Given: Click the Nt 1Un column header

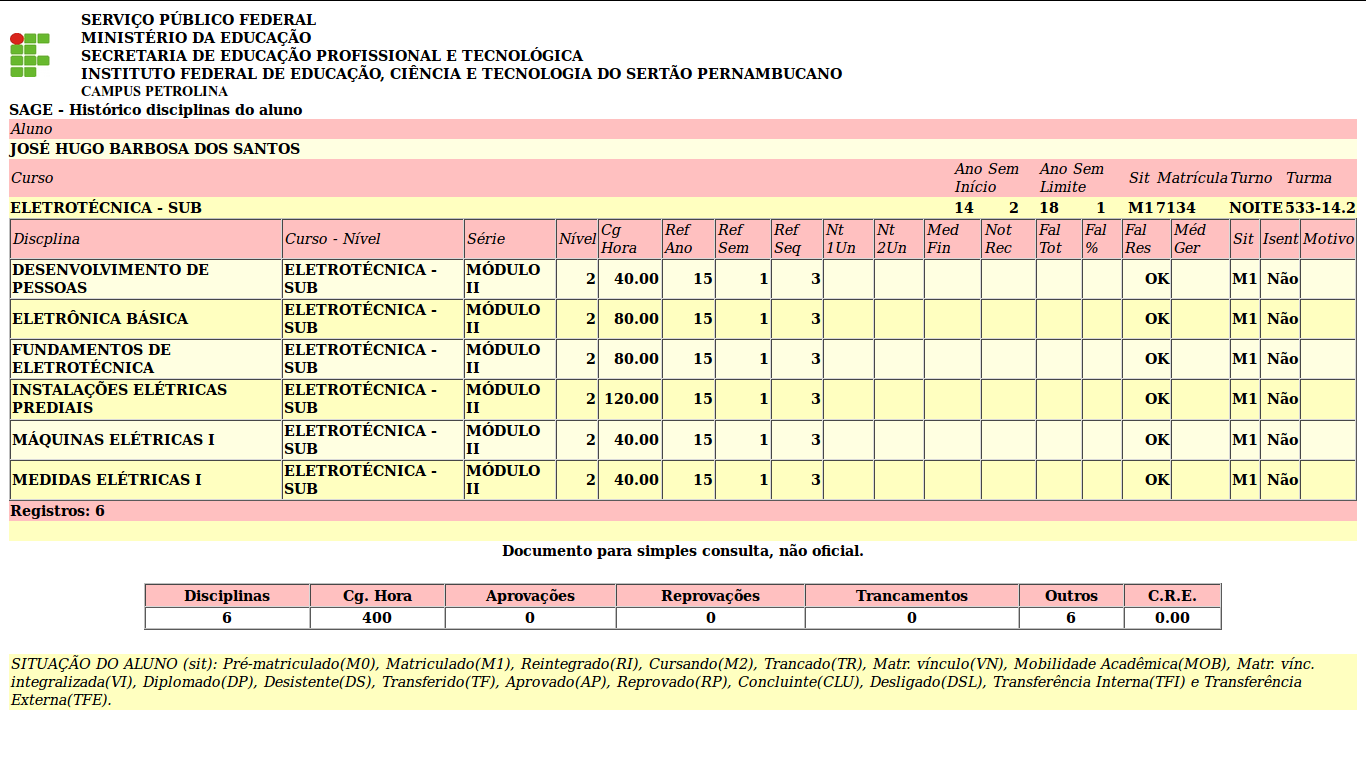Looking at the screenshot, I should (848, 239).
